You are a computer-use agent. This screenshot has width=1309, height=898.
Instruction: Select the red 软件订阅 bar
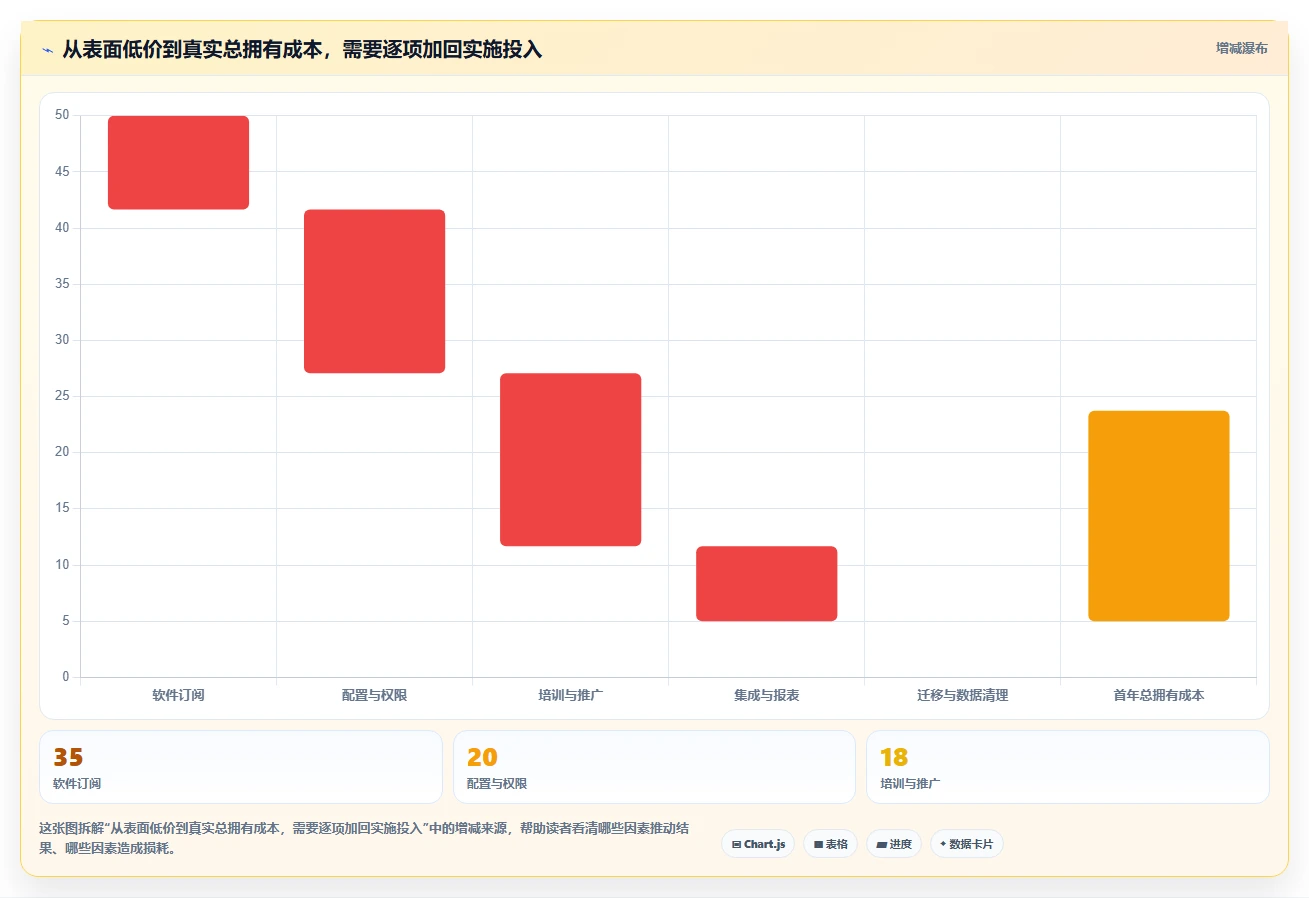coord(178,163)
